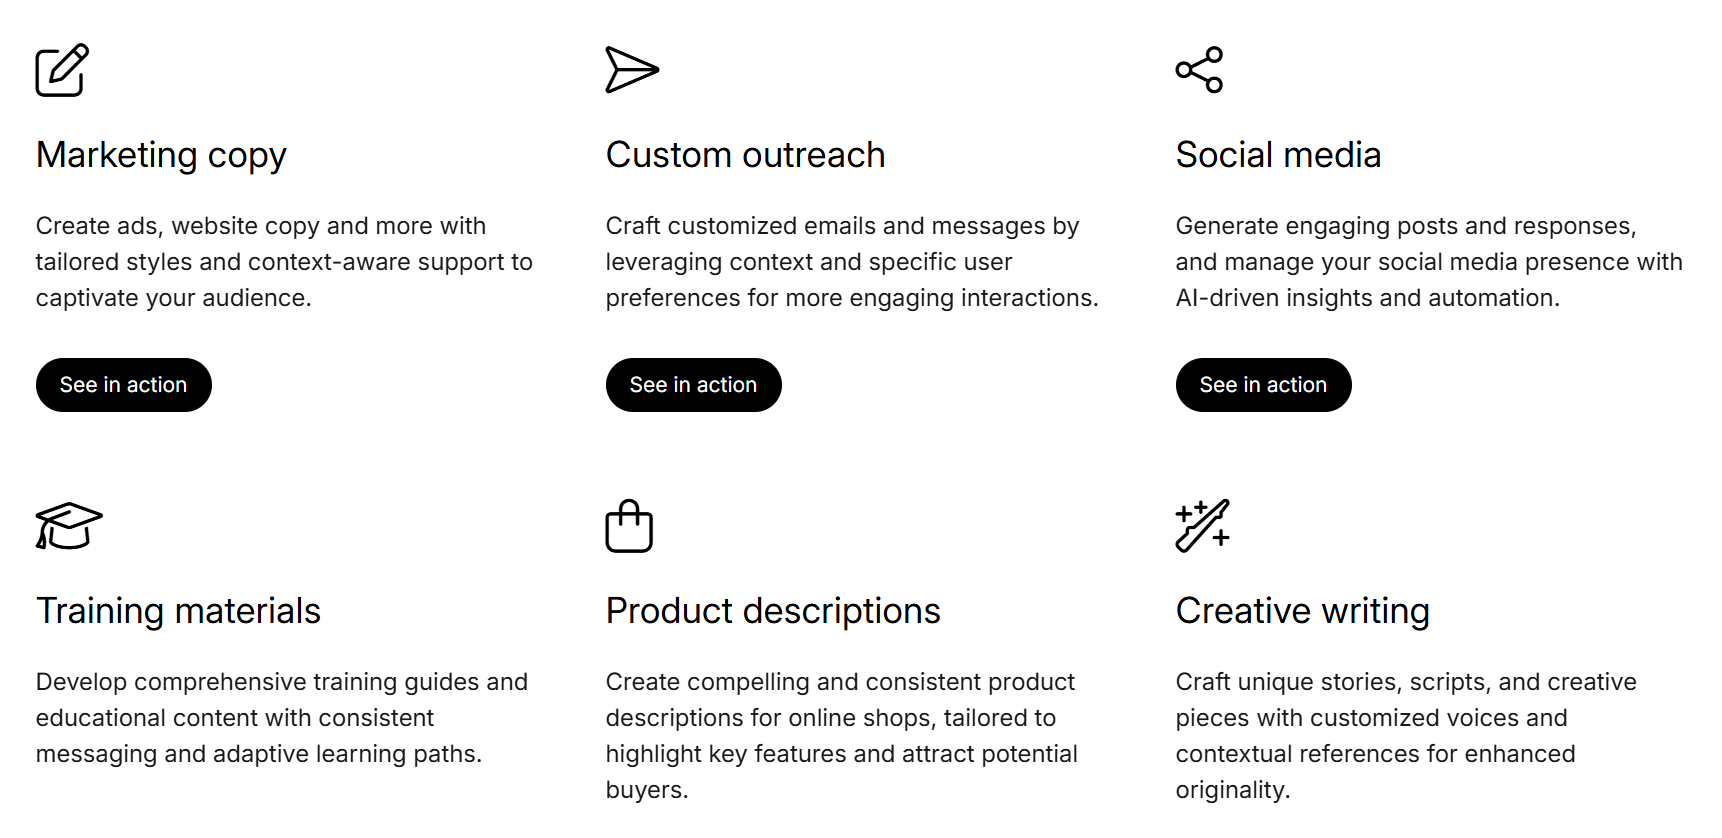Viewport: 1722px width, 838px height.
Task: Click the paragraph starting "Craft customized emails"
Action: click(851, 262)
